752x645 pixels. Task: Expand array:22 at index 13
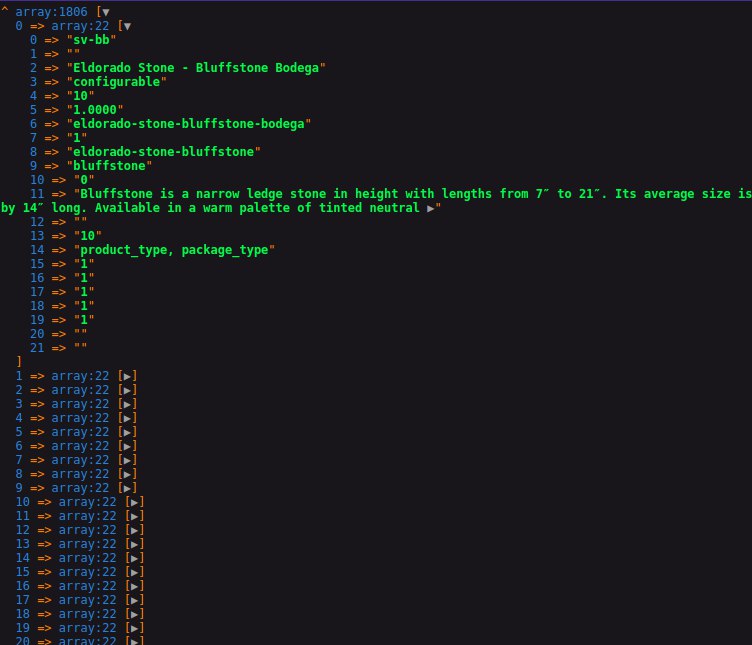coord(134,544)
